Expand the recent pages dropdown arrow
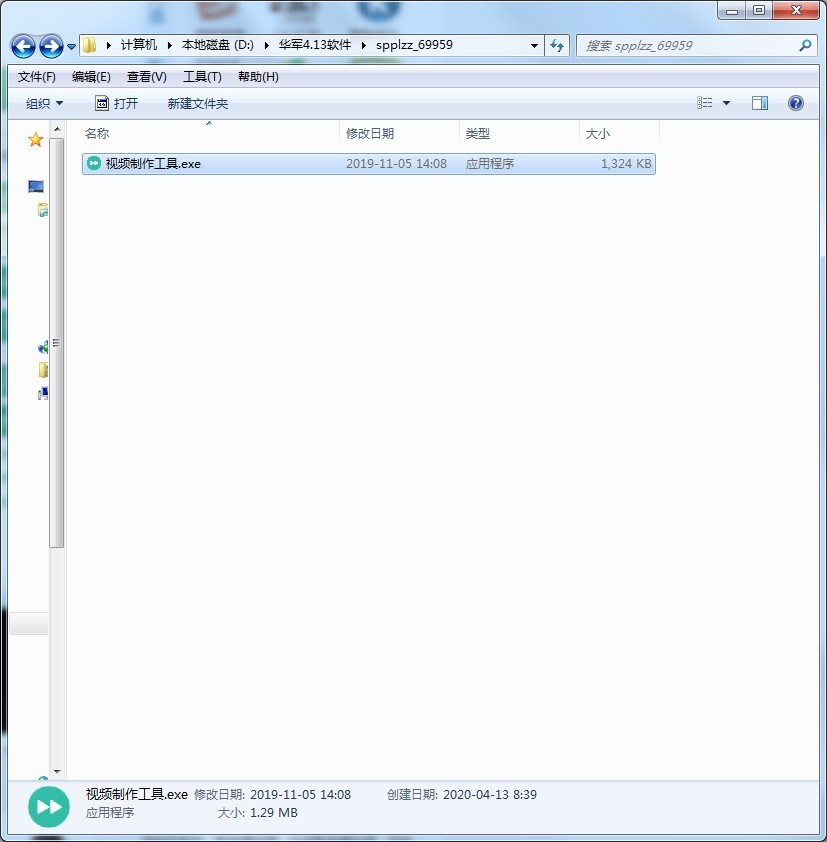The height and width of the screenshot is (842, 827). [x=71, y=47]
